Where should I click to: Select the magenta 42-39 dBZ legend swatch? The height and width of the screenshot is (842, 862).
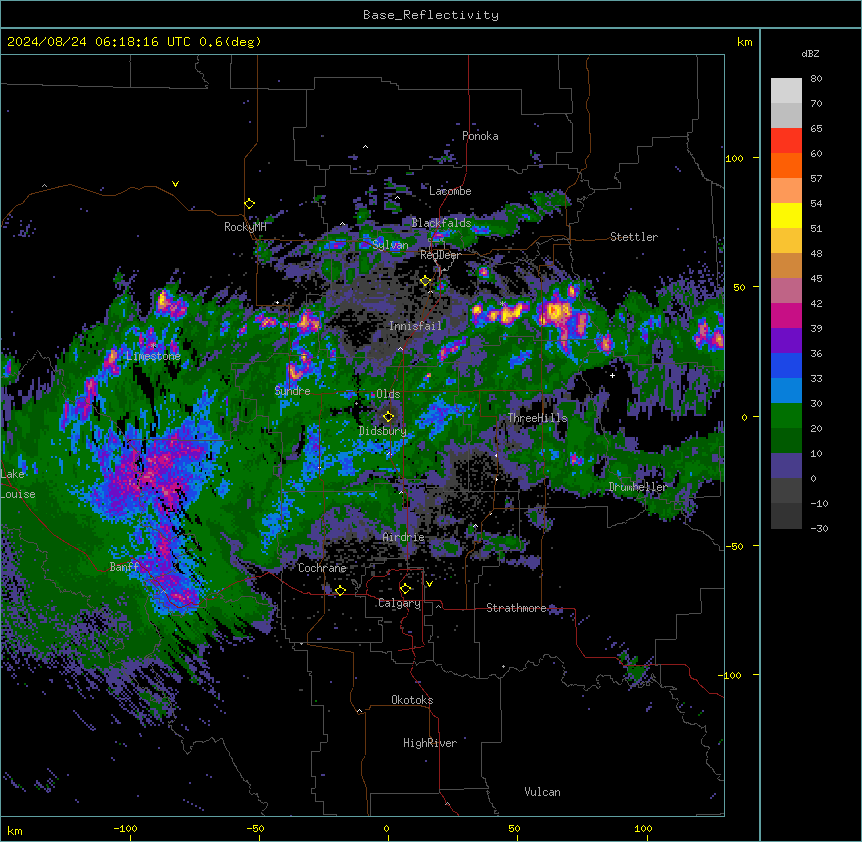tap(786, 316)
